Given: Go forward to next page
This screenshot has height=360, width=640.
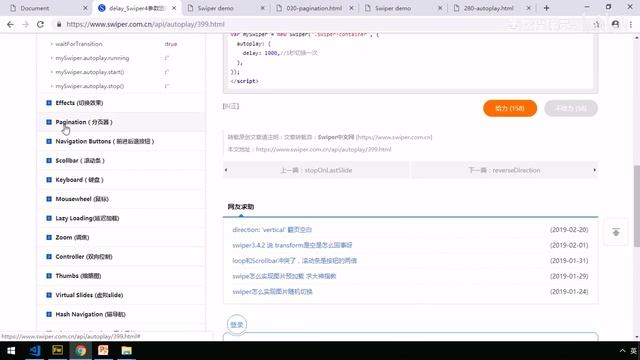Looking at the screenshot, I should click(x=25, y=24).
